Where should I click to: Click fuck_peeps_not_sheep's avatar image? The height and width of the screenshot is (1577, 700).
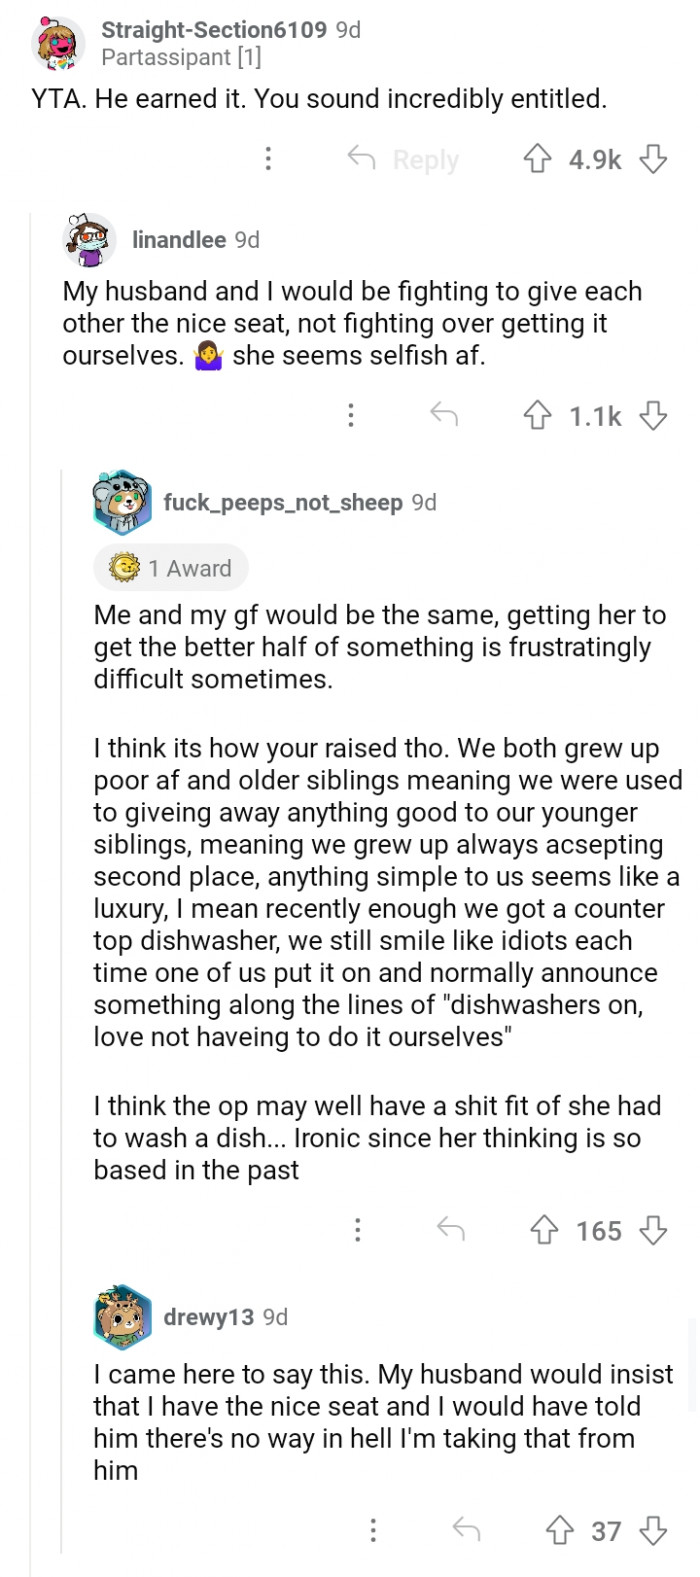coord(122,502)
